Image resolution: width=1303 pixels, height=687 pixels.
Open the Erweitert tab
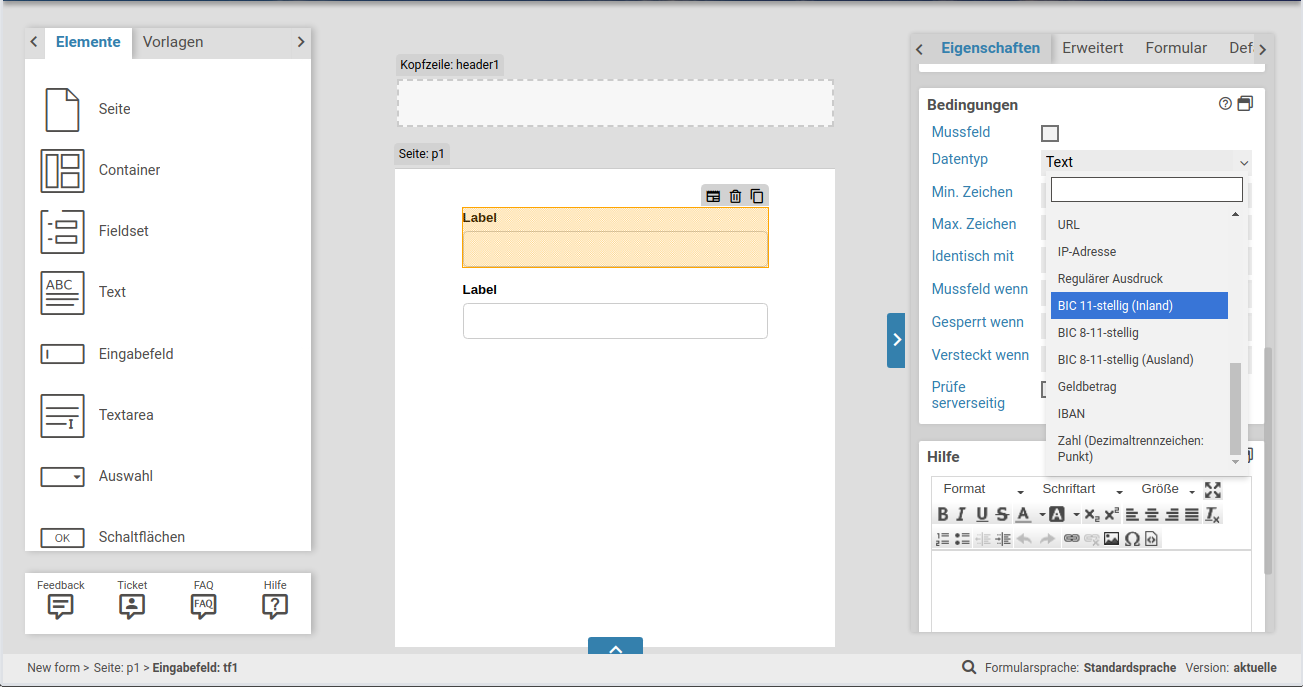click(x=1092, y=48)
